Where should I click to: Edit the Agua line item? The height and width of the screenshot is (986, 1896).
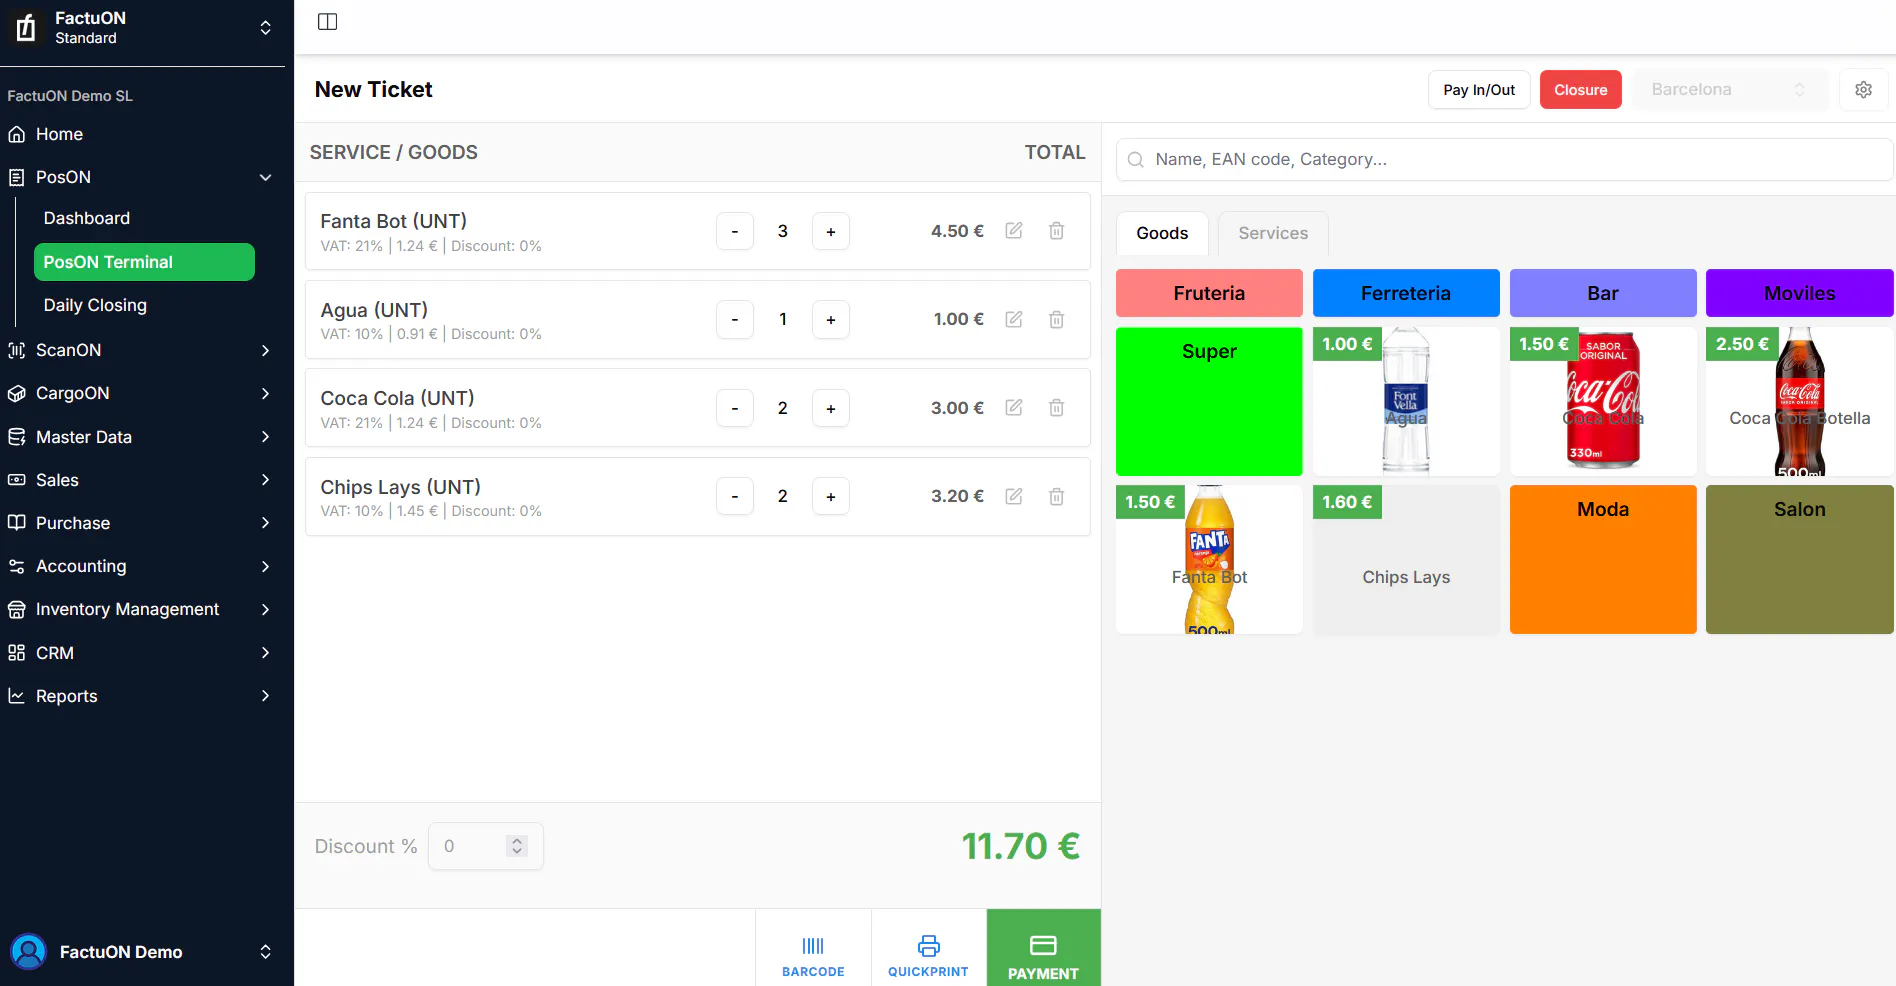point(1014,320)
